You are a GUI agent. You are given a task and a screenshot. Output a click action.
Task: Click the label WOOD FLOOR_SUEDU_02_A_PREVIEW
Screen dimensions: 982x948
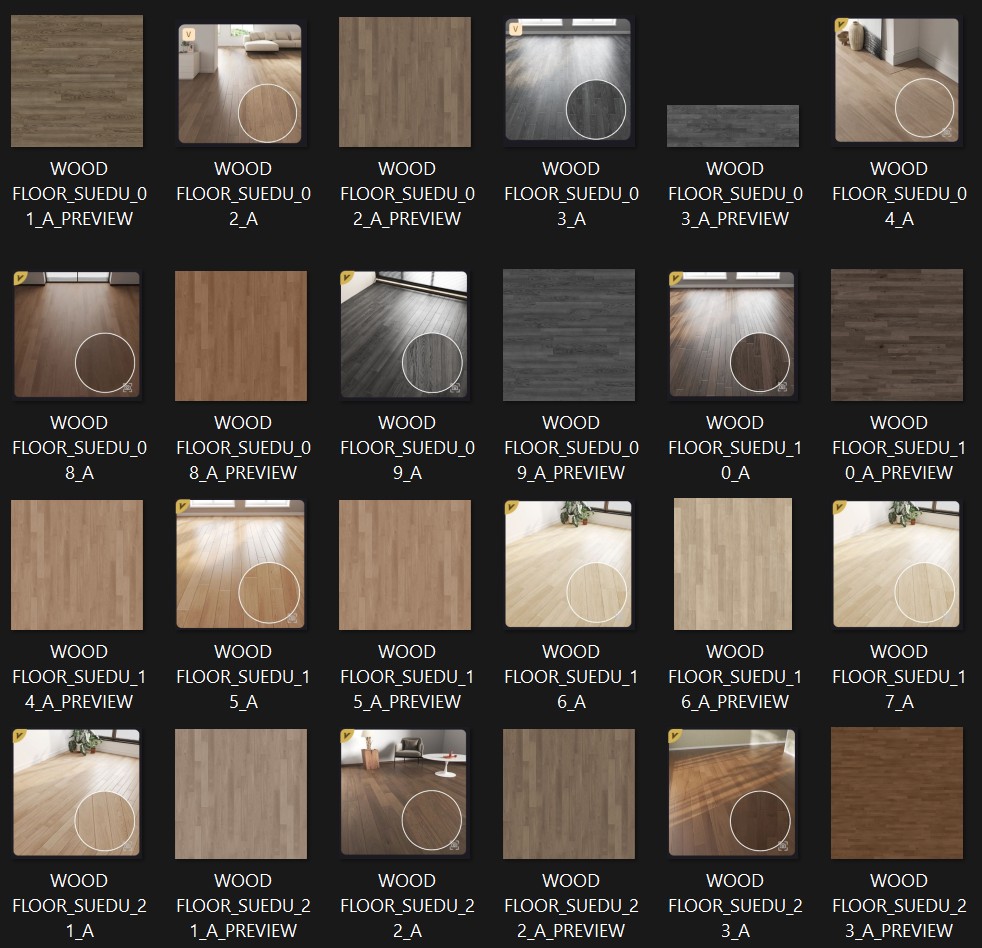[407, 193]
